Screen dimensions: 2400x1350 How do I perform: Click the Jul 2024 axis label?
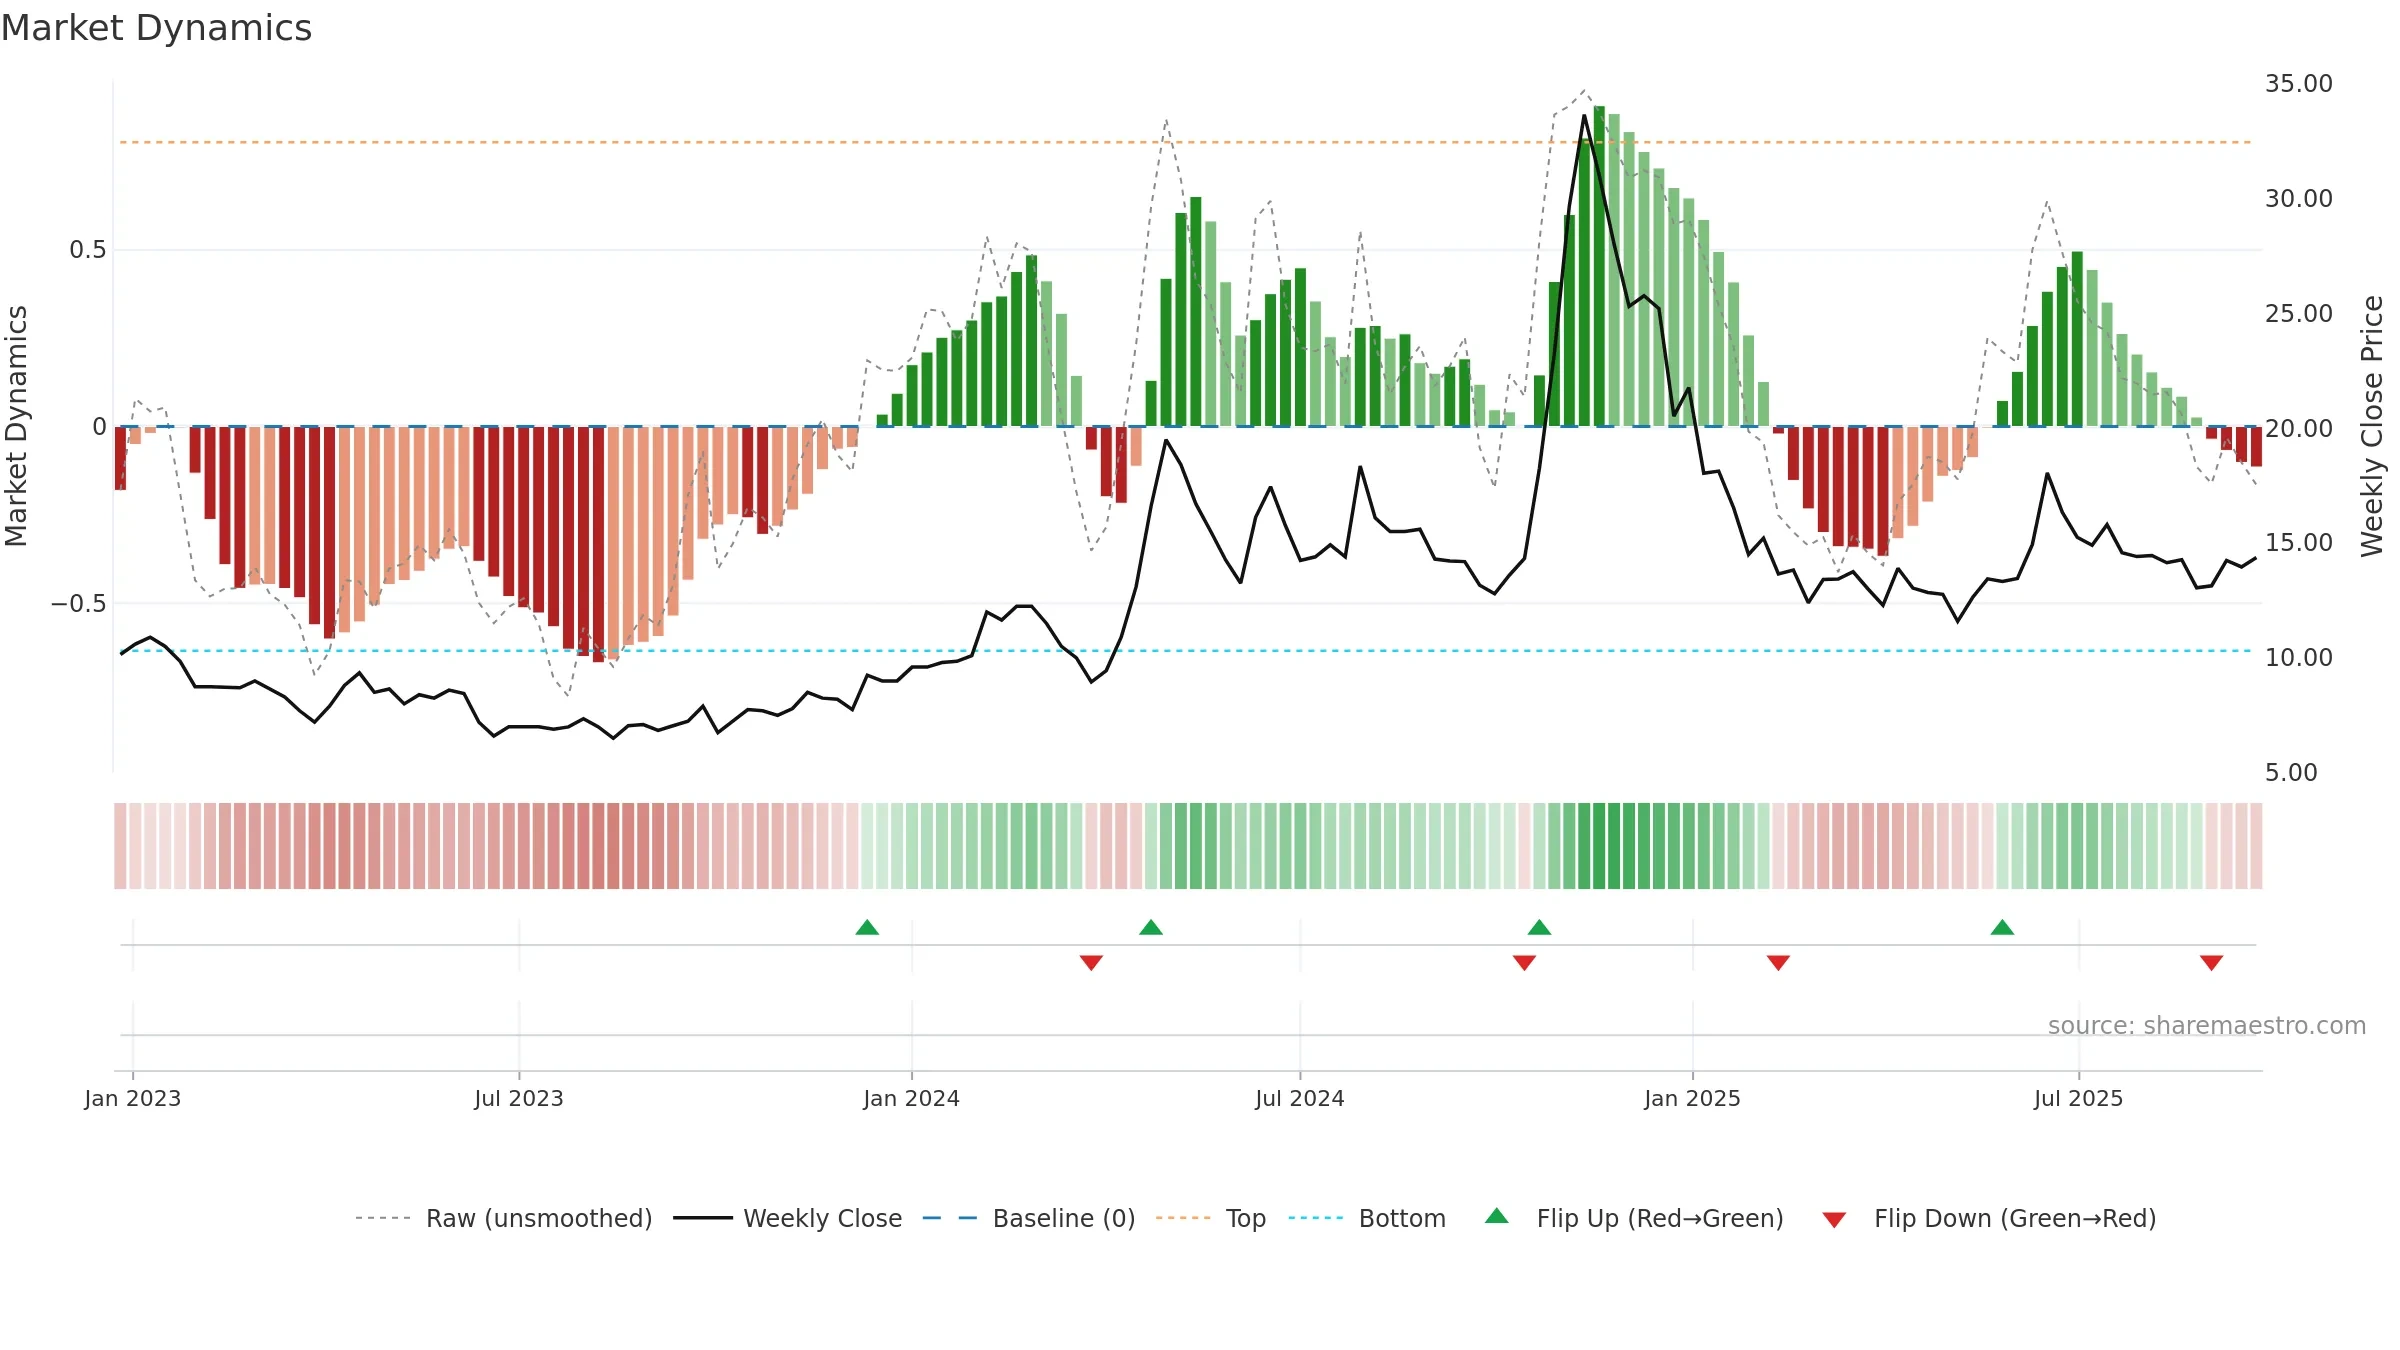tap(1300, 1098)
